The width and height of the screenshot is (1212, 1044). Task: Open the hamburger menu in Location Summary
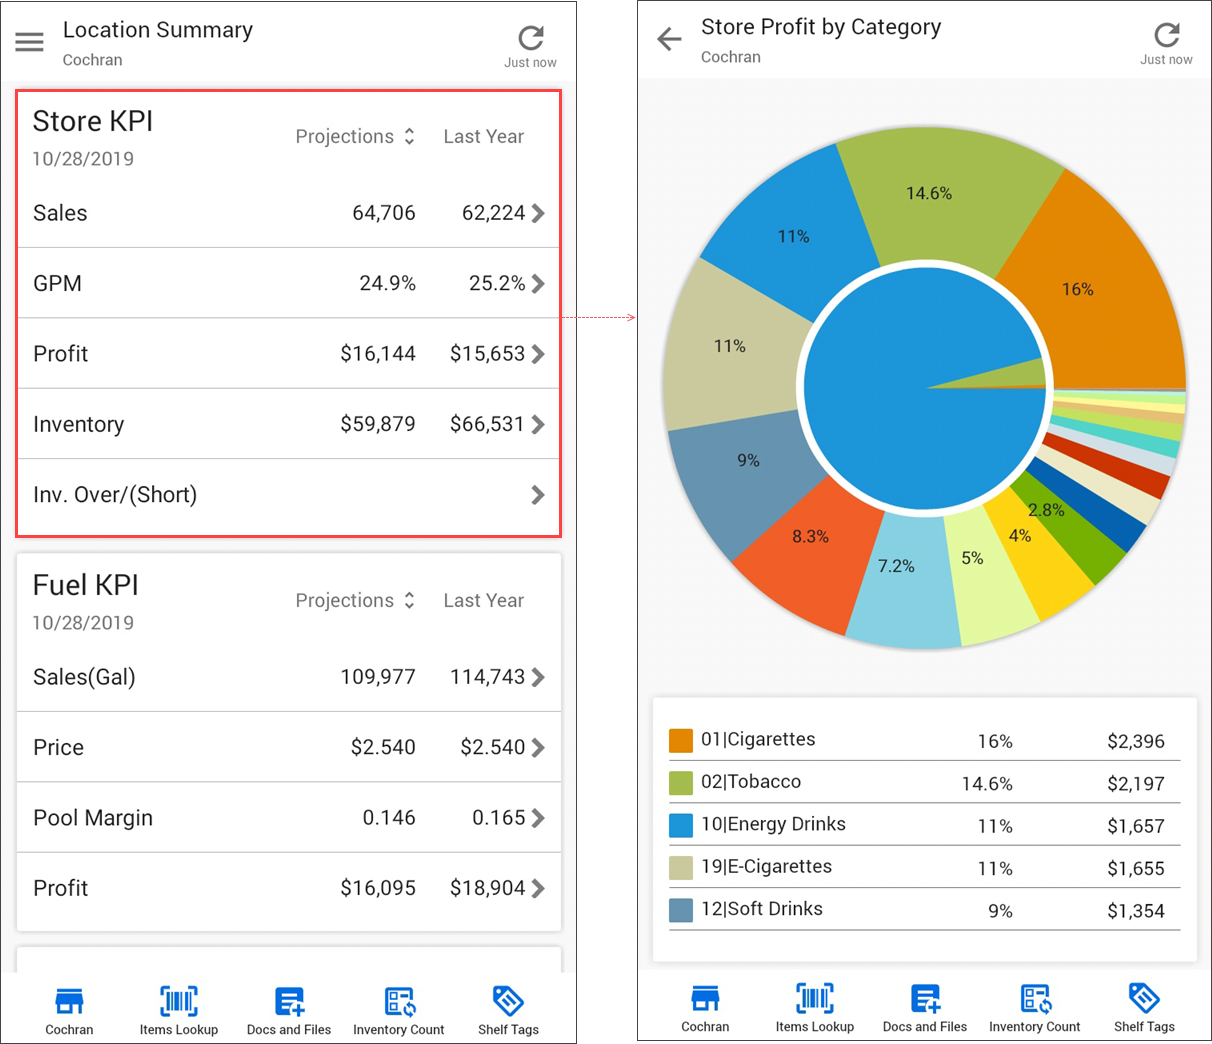click(29, 42)
